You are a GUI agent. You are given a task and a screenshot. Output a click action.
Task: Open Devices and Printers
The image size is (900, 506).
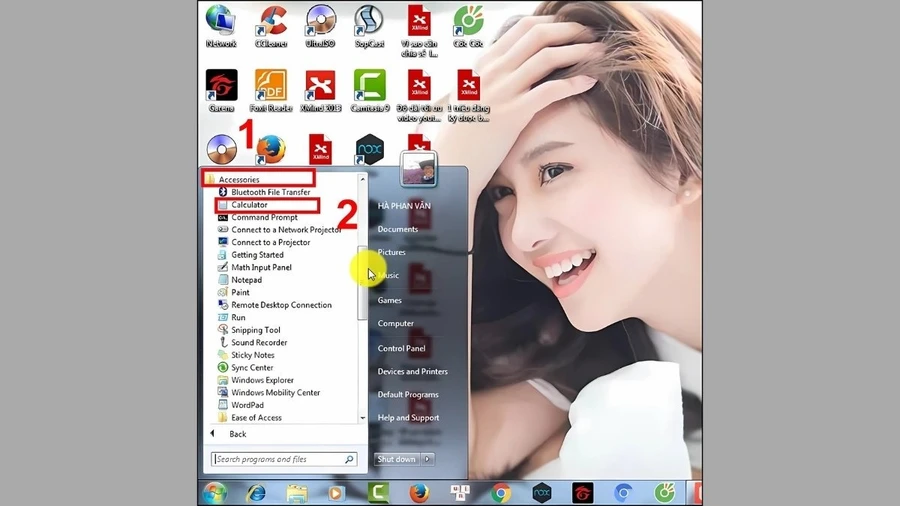click(412, 371)
